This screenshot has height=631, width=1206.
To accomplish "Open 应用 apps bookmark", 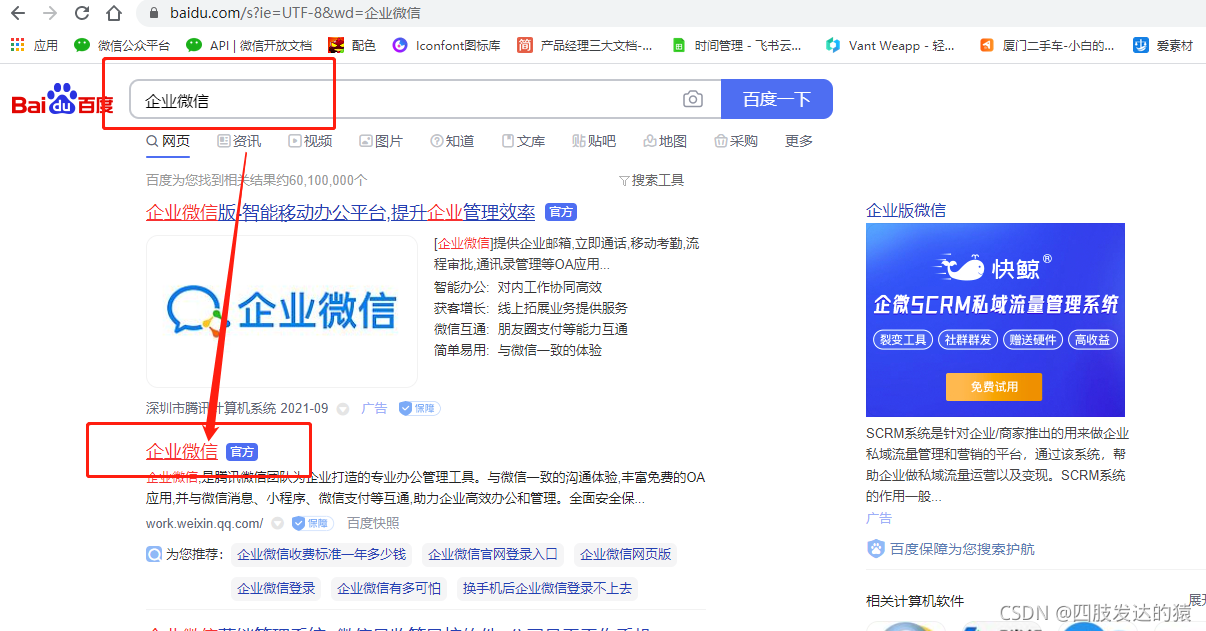I will pyautogui.click(x=34, y=45).
